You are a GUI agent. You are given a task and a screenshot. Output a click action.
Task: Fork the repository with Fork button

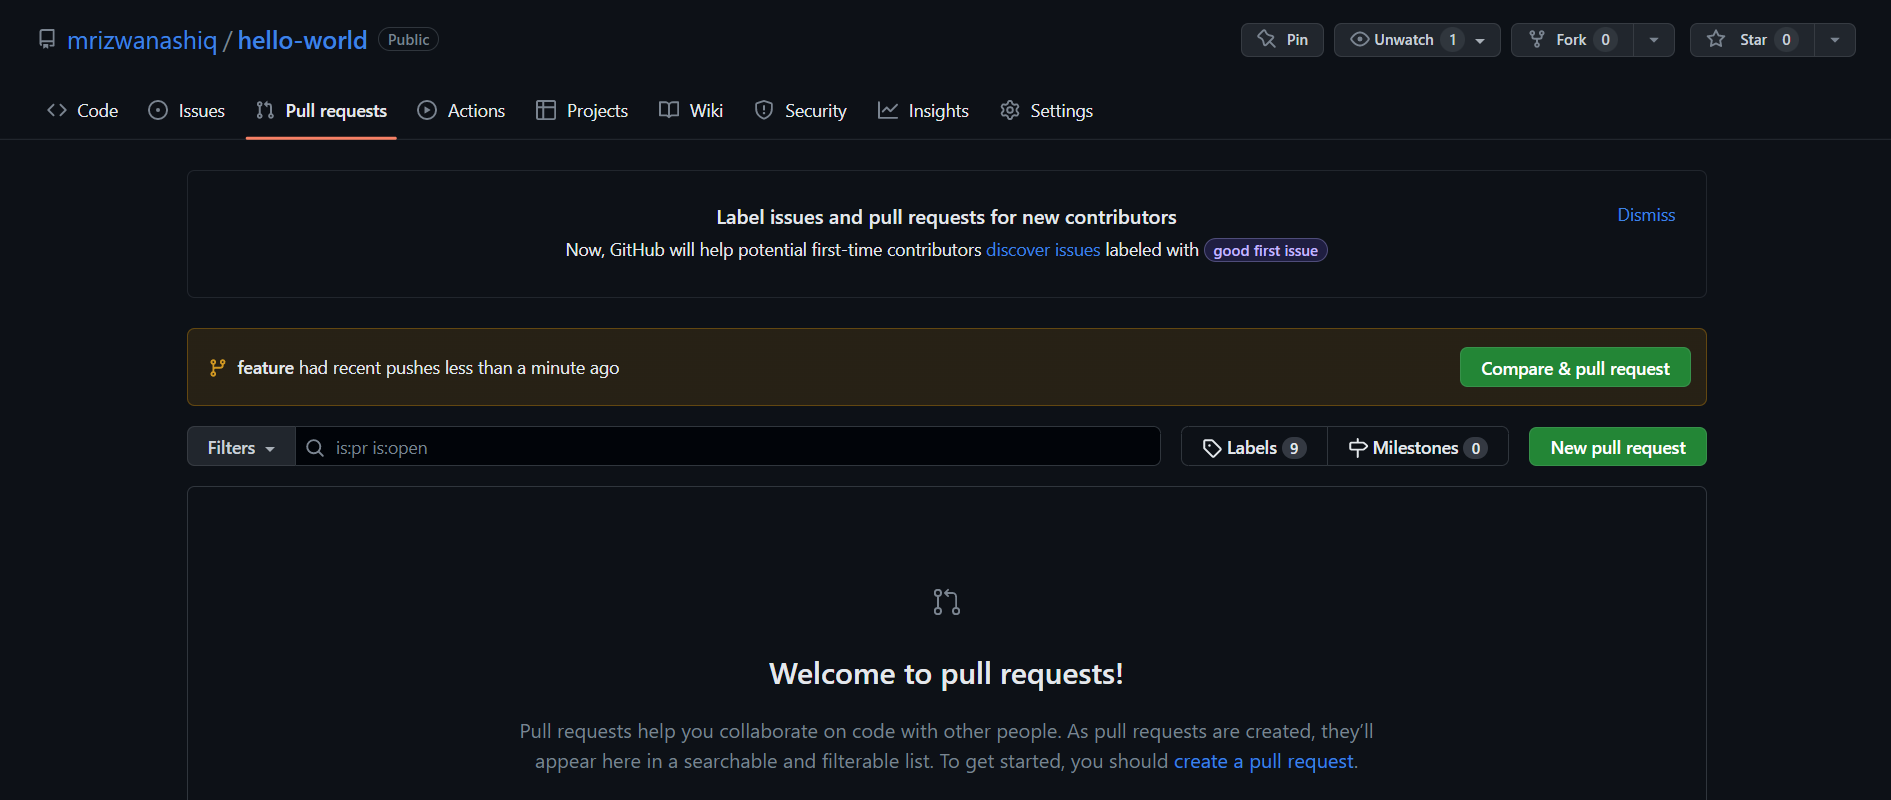coord(1571,40)
